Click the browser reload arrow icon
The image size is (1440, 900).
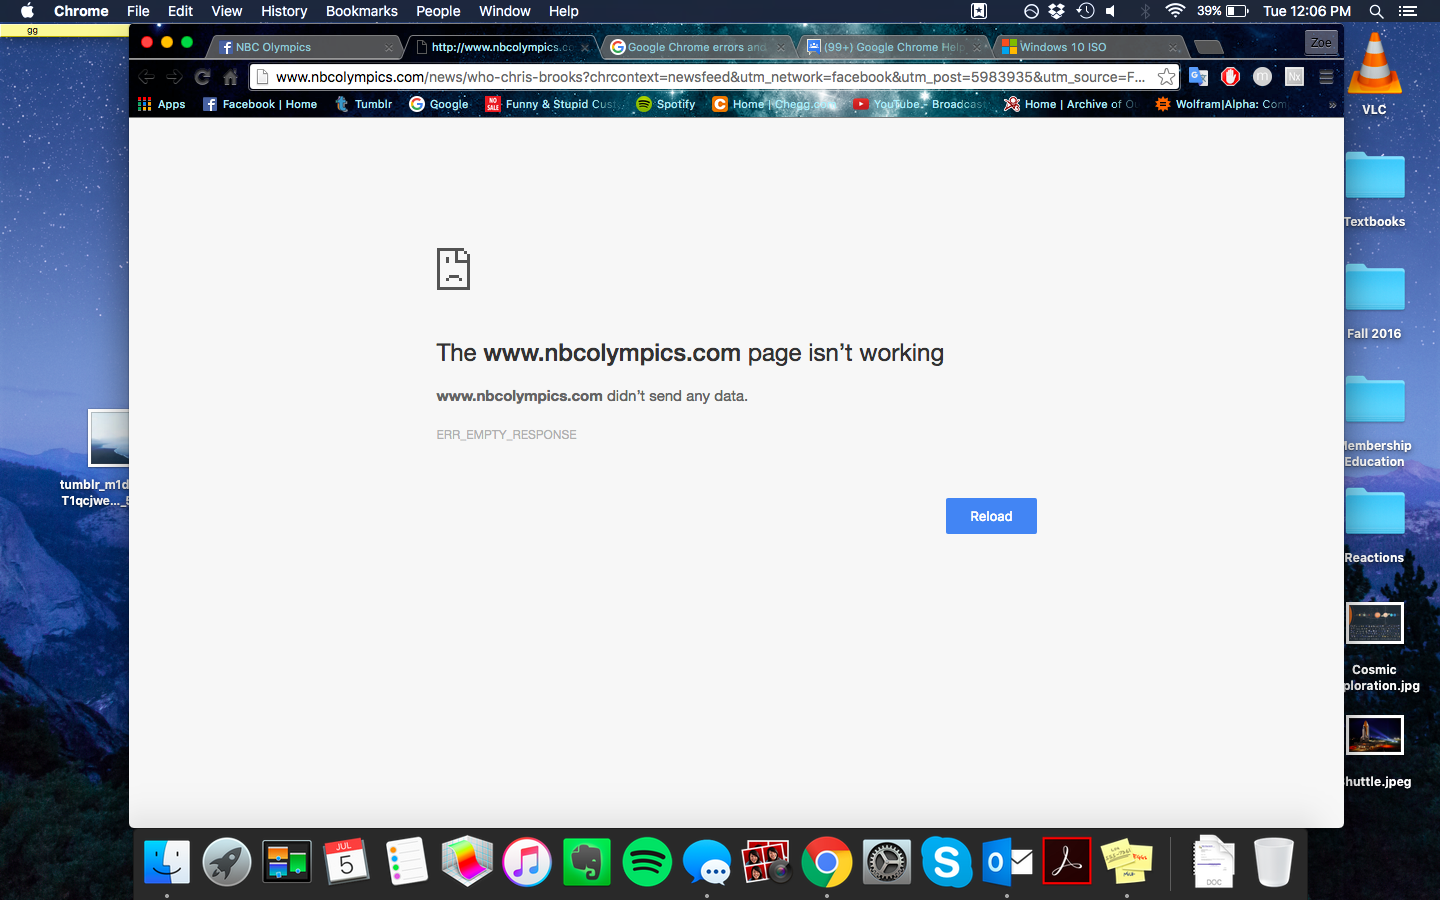203,77
